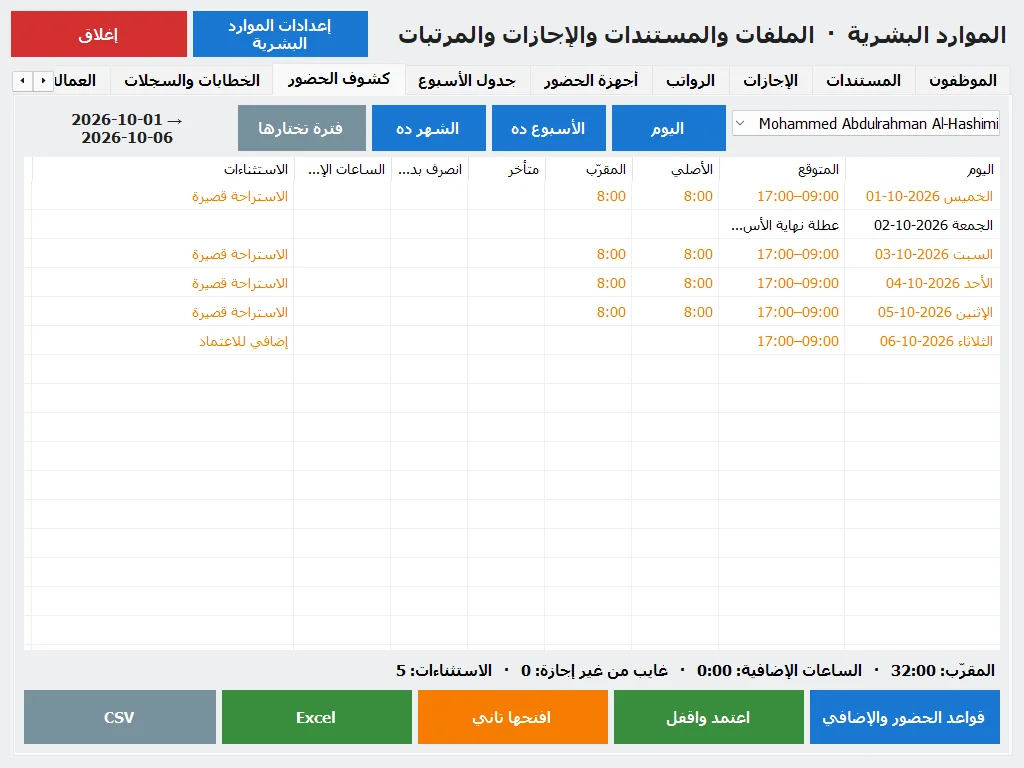The width and height of the screenshot is (1024, 768).
Task: Click the الاستثناءات column header
Action: [x=163, y=170]
